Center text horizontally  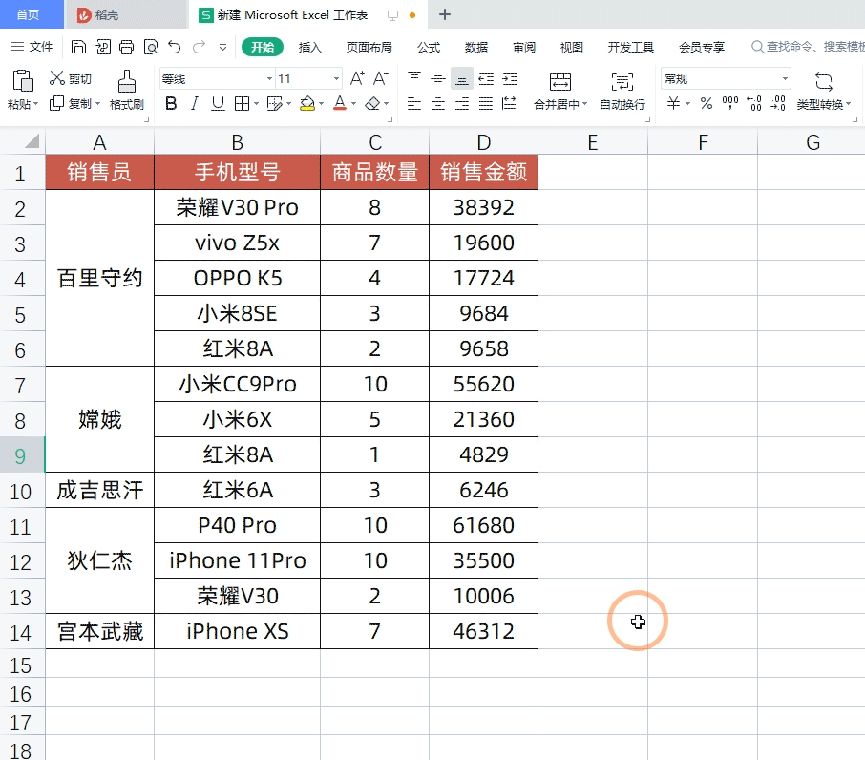(438, 103)
